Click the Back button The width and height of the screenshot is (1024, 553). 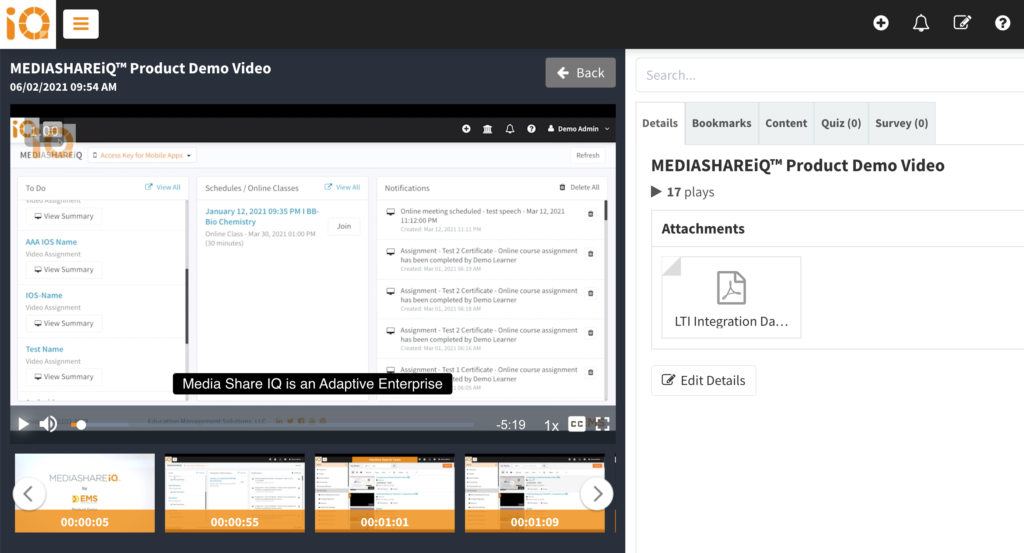tap(580, 73)
